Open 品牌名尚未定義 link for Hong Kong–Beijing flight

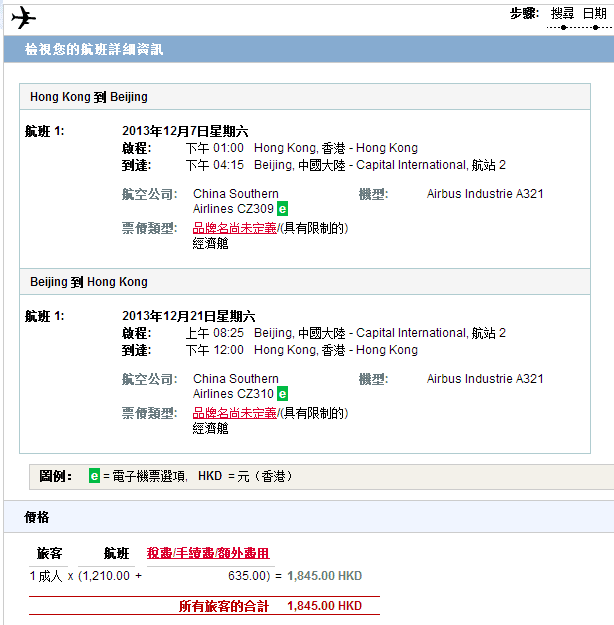point(234,229)
